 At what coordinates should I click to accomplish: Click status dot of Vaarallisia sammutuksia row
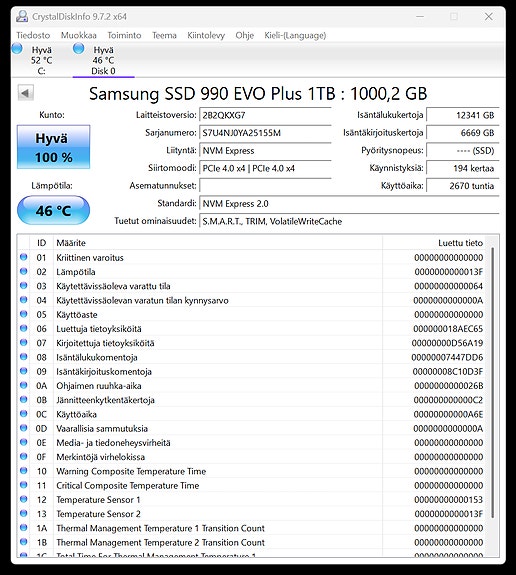pyautogui.click(x=24, y=428)
